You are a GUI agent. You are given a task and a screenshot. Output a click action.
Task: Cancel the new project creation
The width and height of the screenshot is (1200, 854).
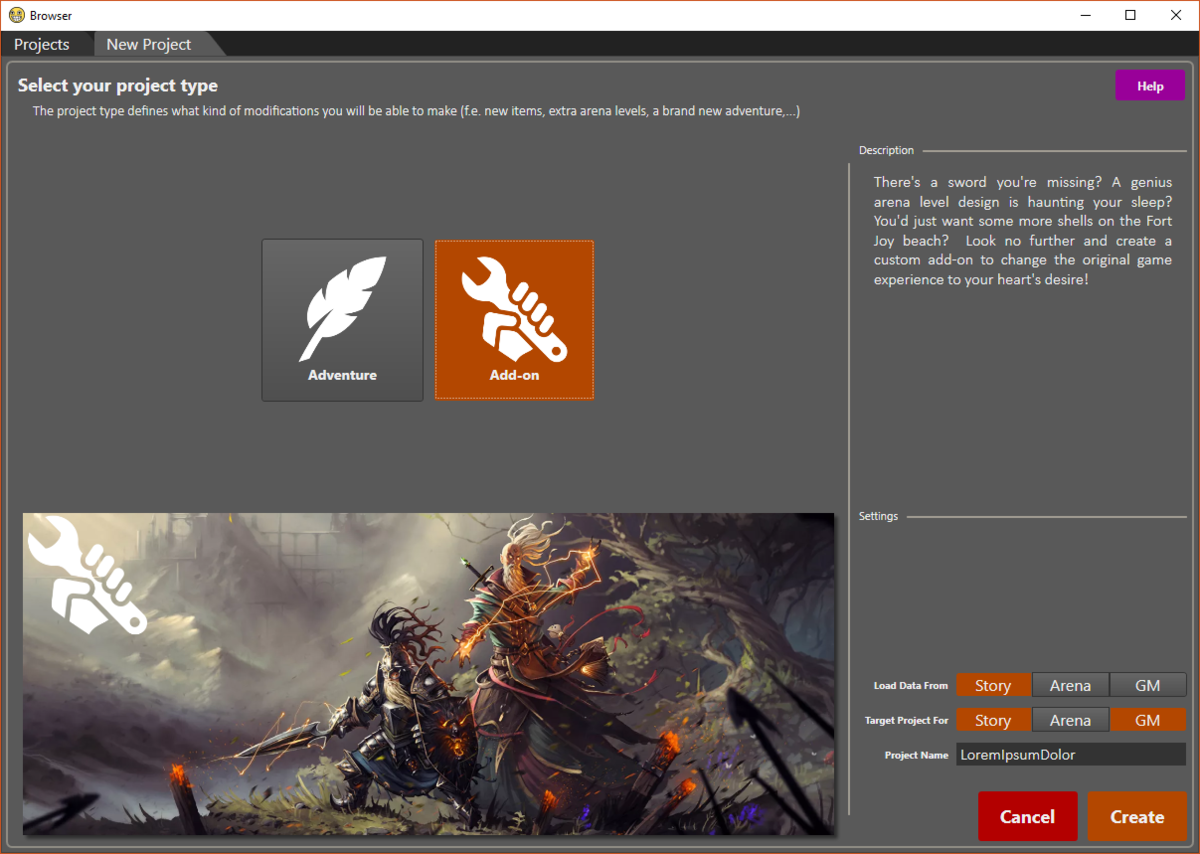tap(1027, 816)
